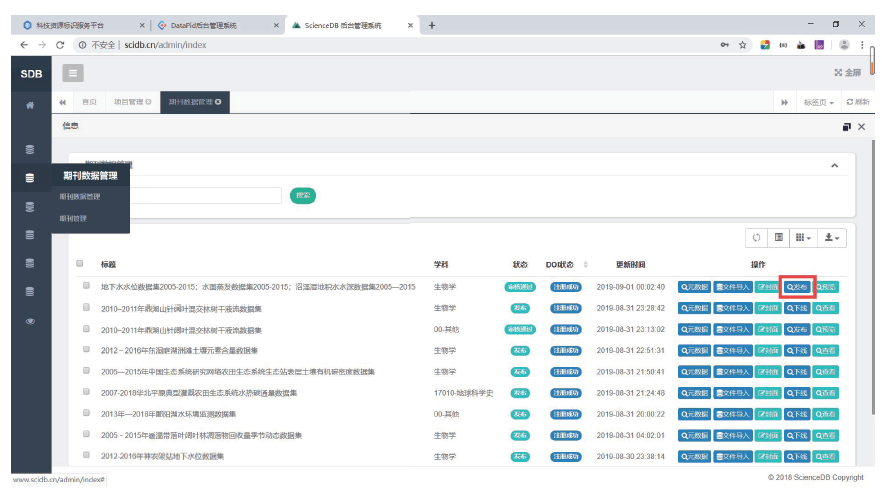
Task: Click the saved password key icon
Action: [724, 45]
